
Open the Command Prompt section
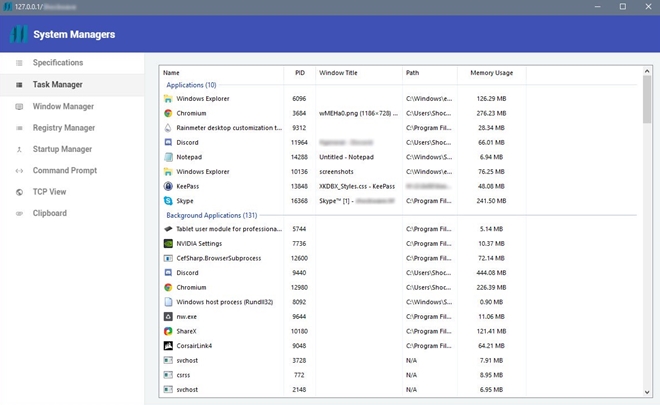click(x=72, y=171)
